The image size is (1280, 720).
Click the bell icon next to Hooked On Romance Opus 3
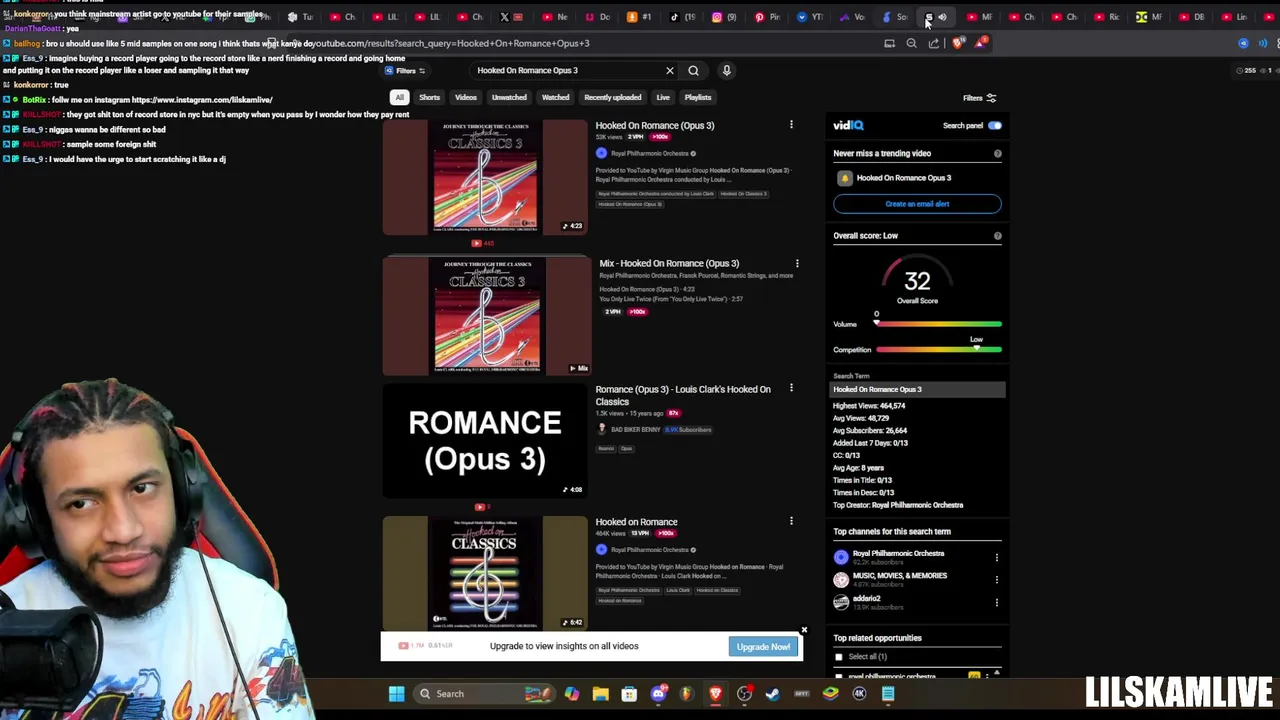845,178
